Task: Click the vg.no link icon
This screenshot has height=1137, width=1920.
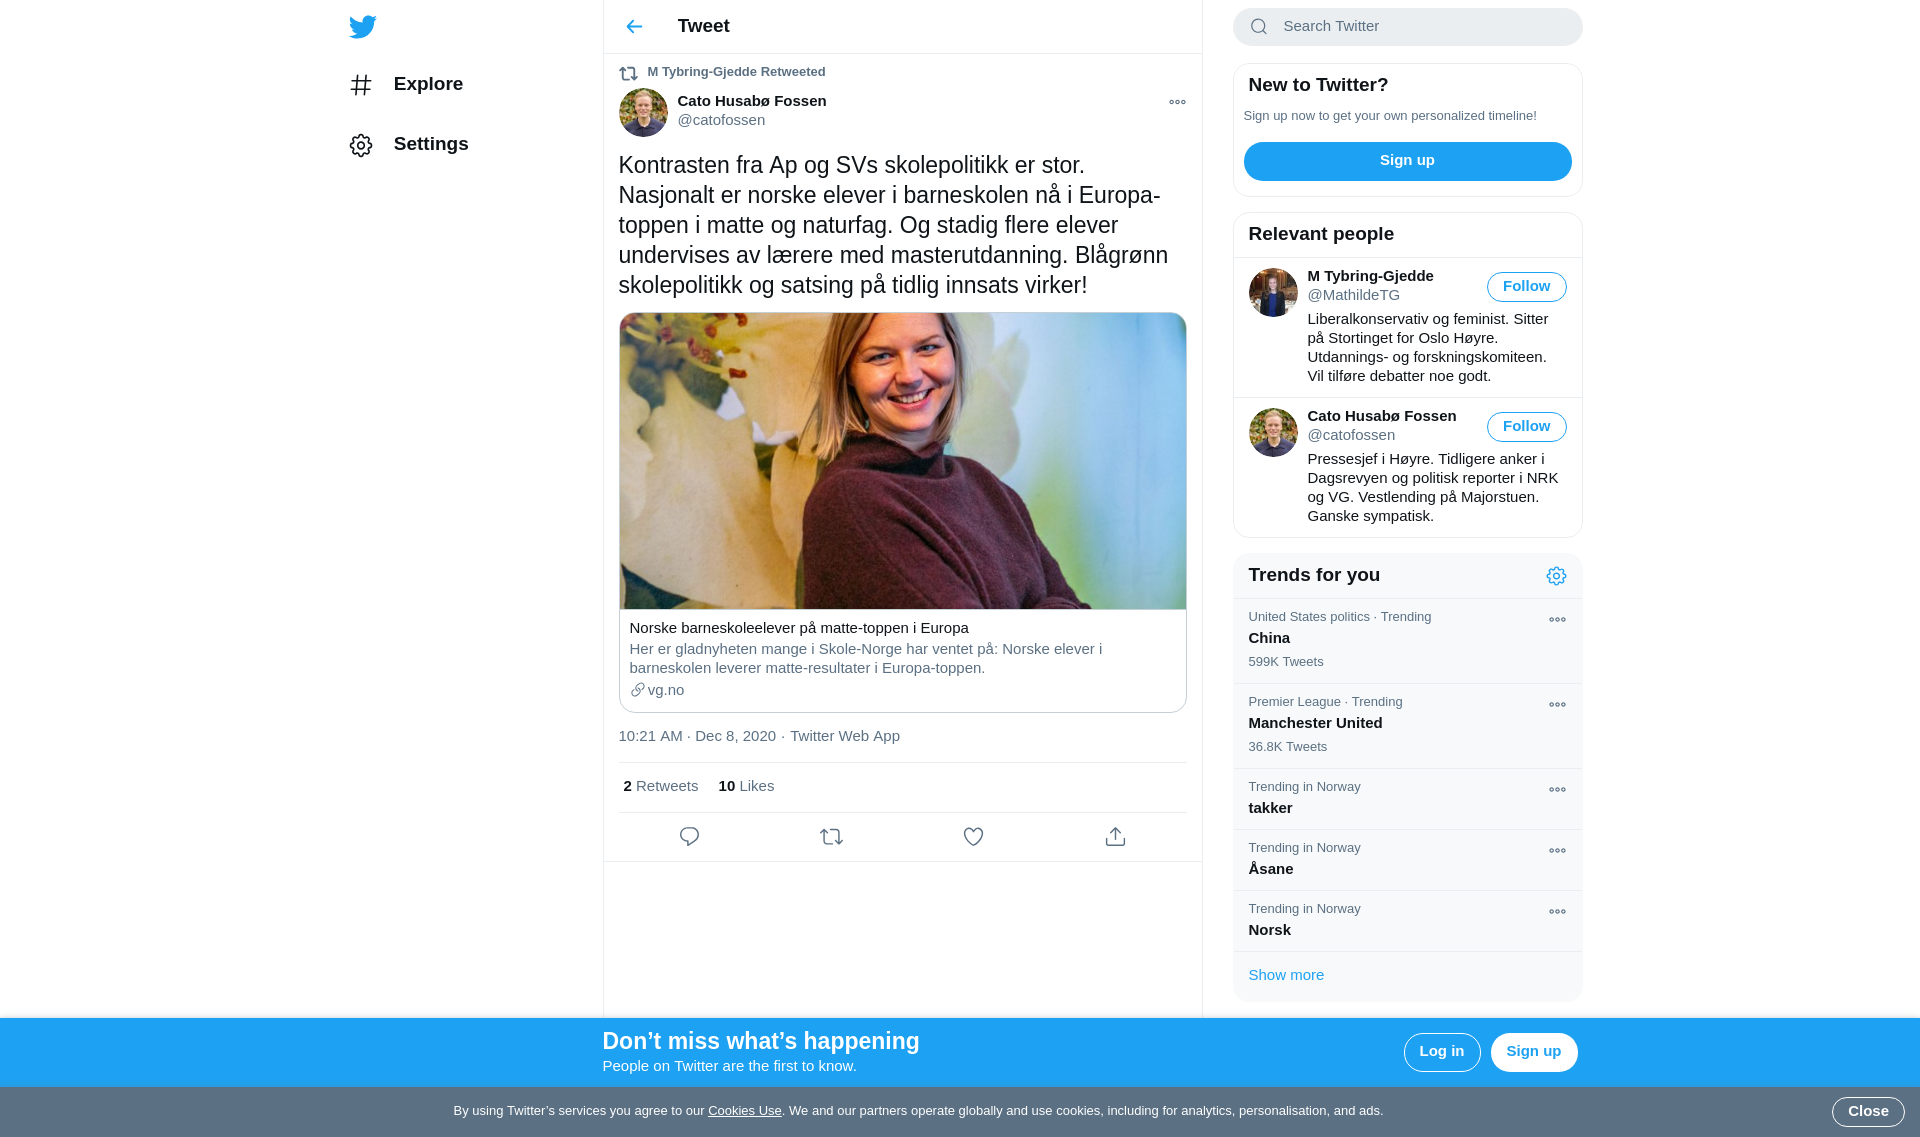Action: click(637, 690)
